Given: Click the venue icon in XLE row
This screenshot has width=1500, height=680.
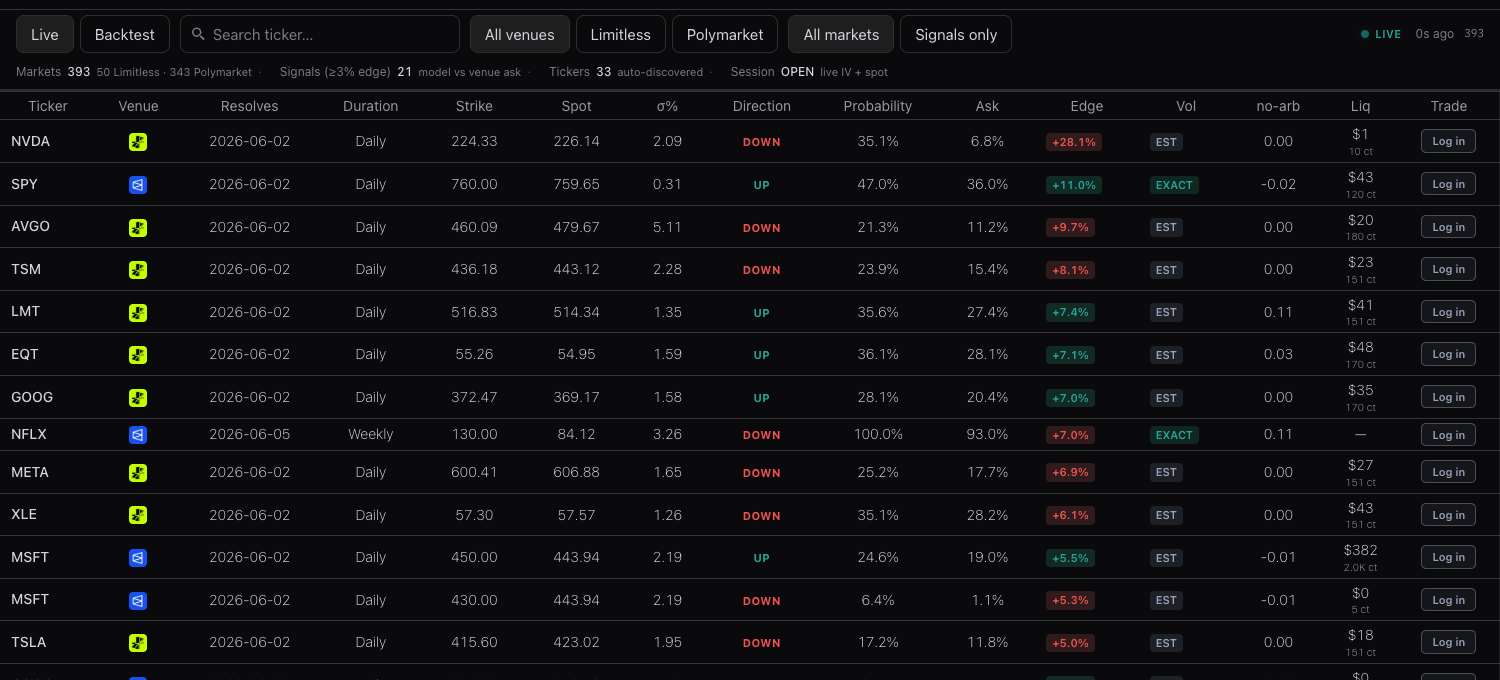Looking at the screenshot, I should (138, 515).
